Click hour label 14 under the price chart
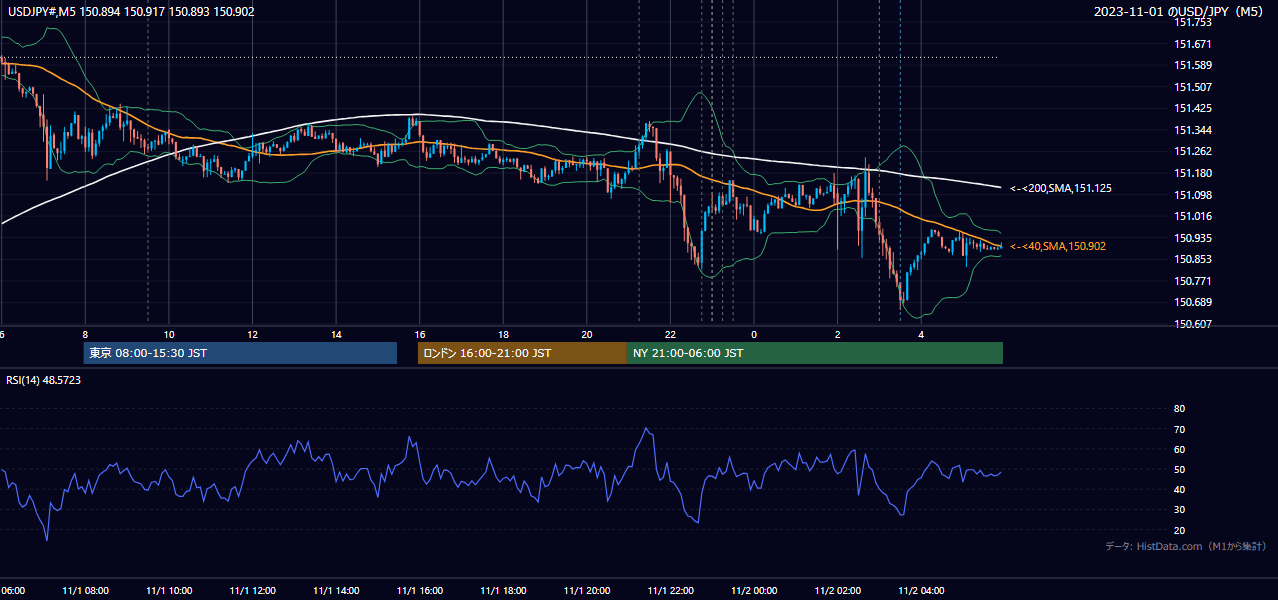Viewport: 1278px width, 600px height. click(x=336, y=334)
